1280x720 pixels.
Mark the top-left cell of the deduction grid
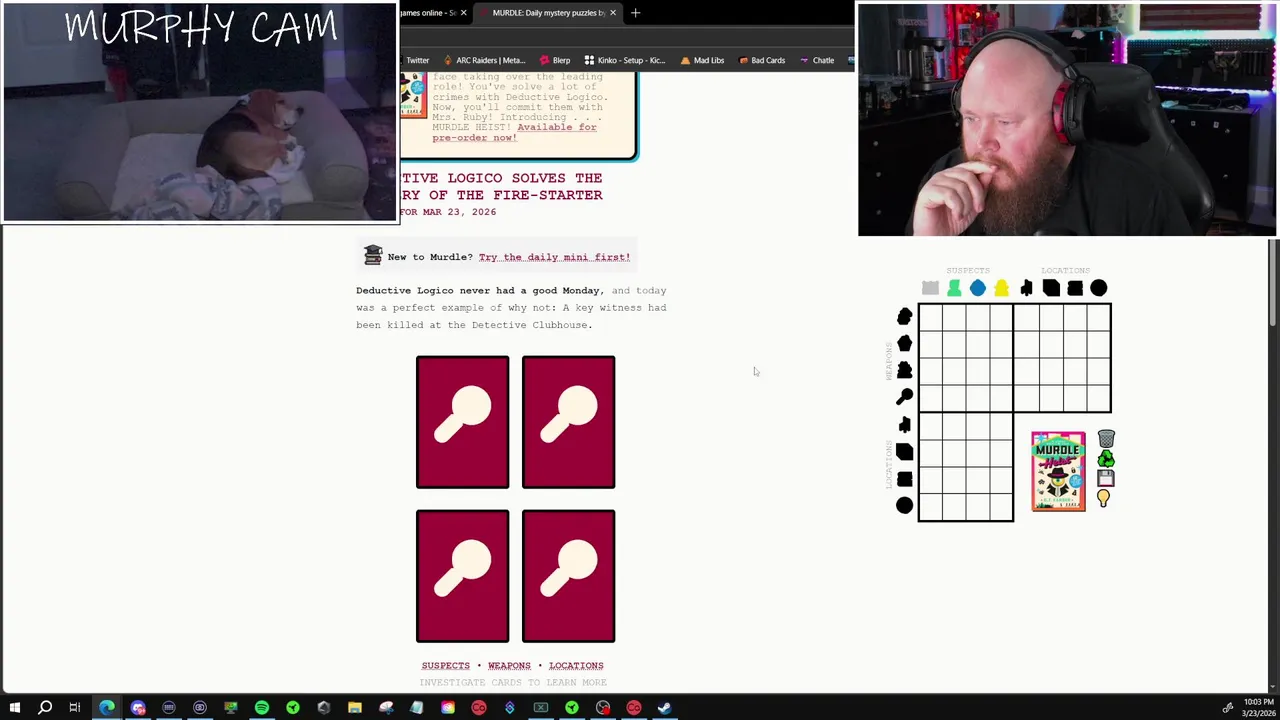[x=930, y=317]
